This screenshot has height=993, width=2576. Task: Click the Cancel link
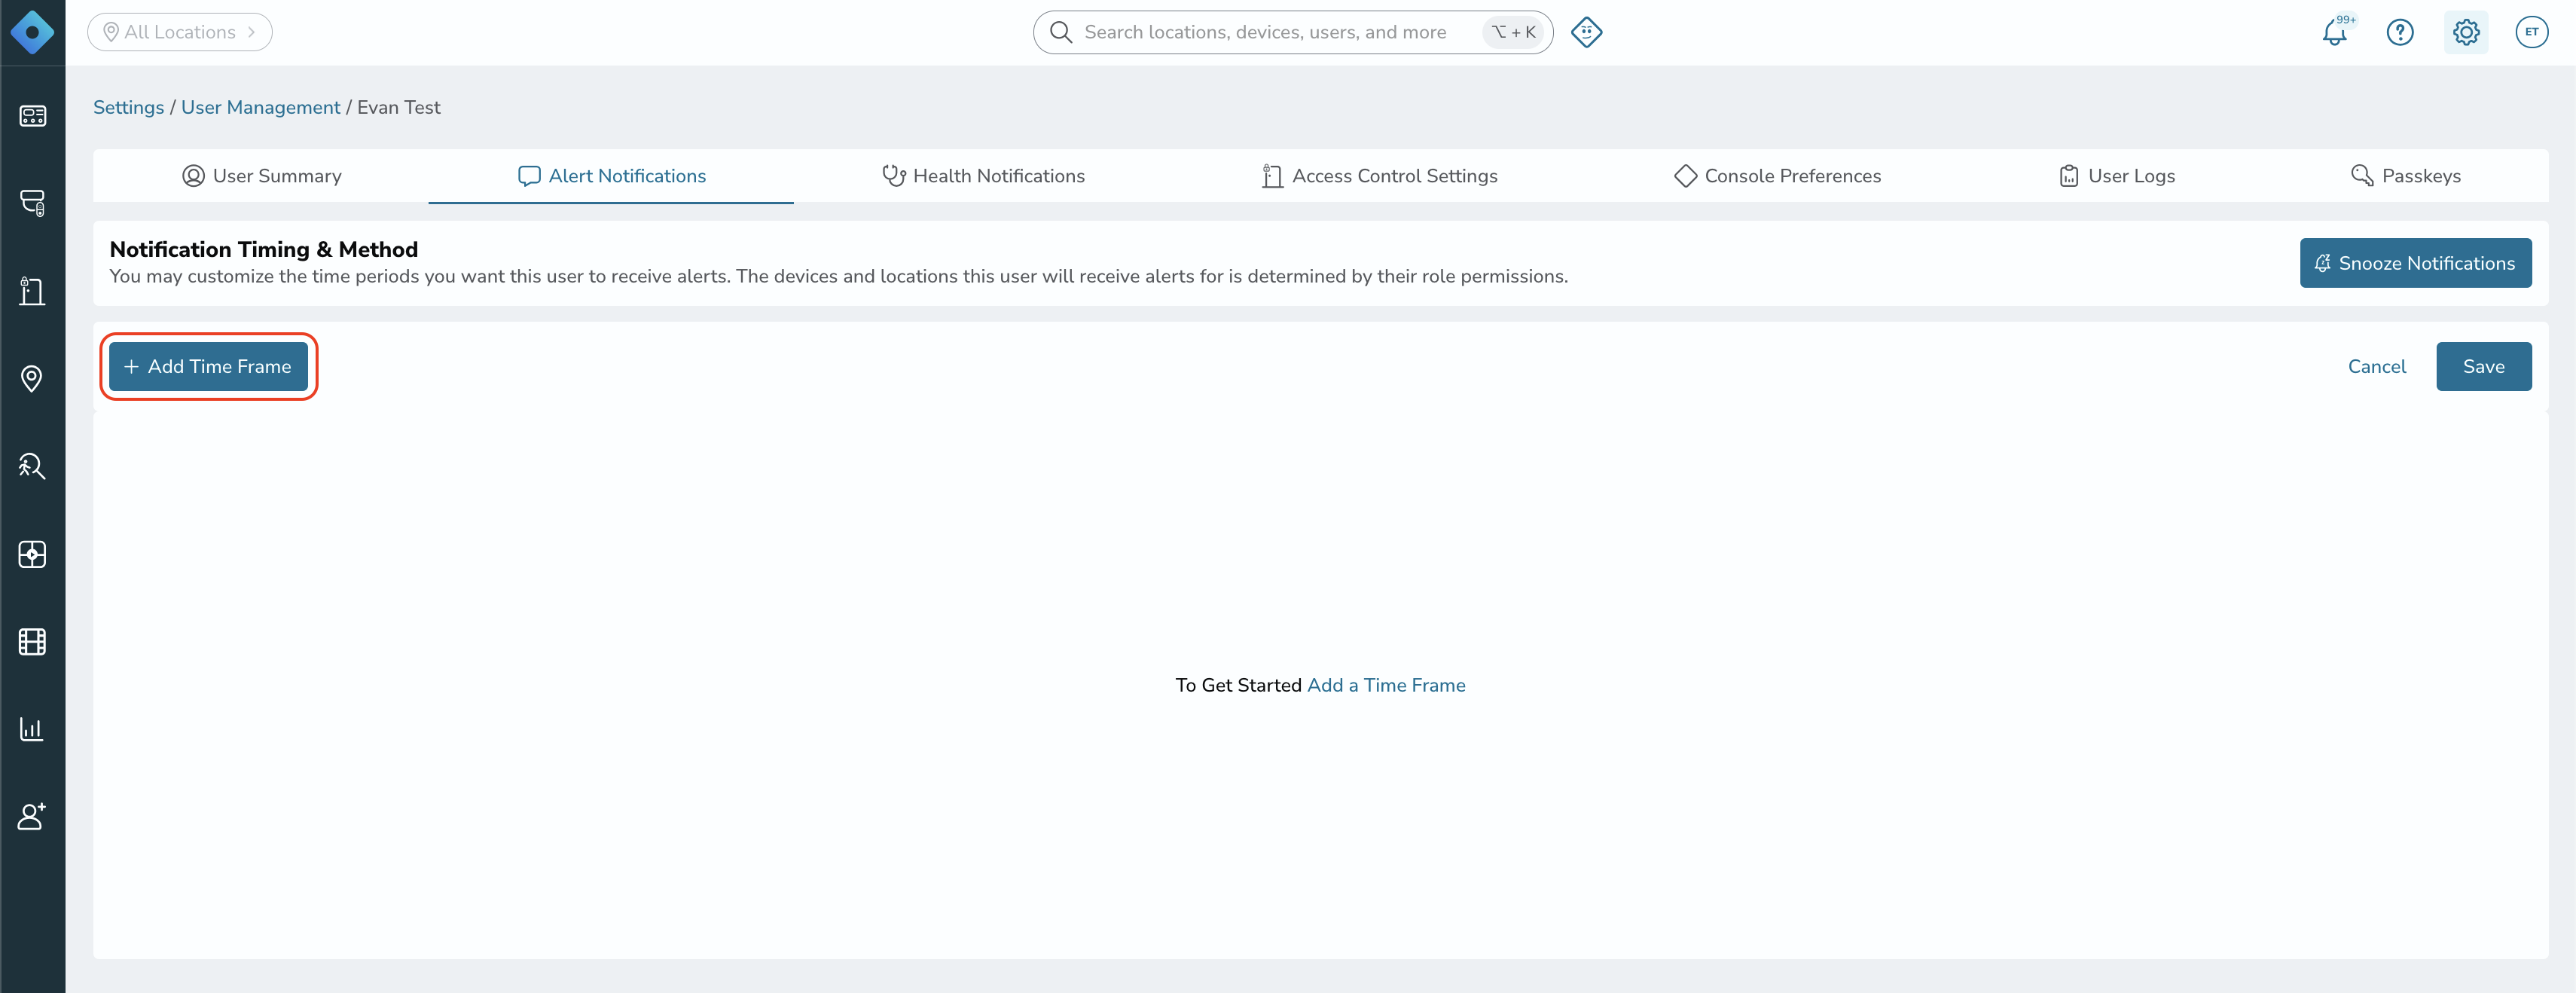(x=2376, y=367)
